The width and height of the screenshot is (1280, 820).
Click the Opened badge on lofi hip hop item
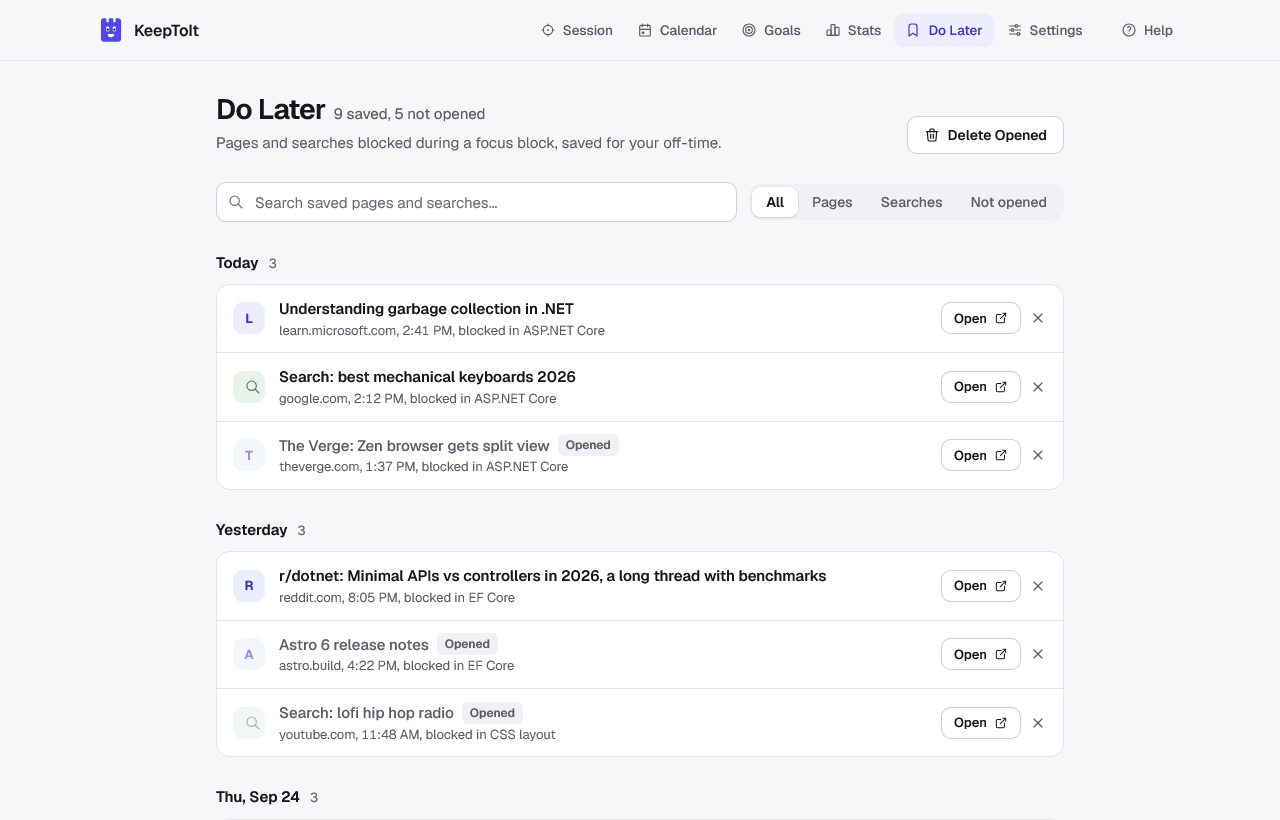pyautogui.click(x=492, y=713)
